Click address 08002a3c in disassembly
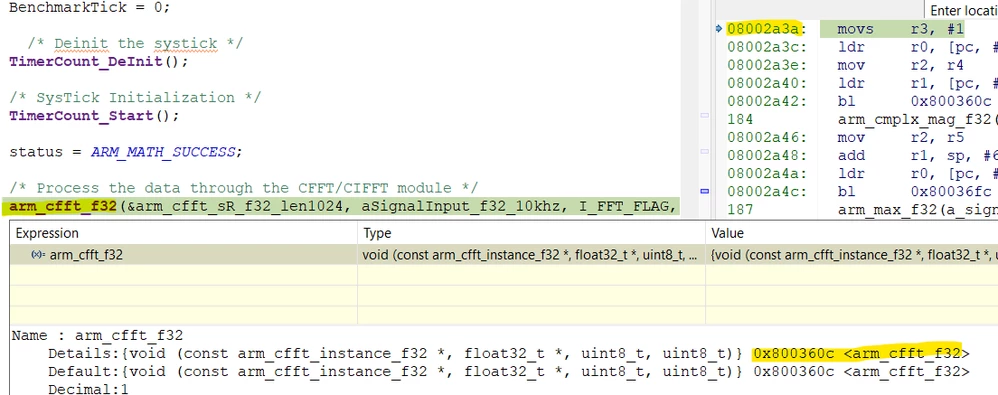This screenshot has width=998, height=395. tap(766, 47)
